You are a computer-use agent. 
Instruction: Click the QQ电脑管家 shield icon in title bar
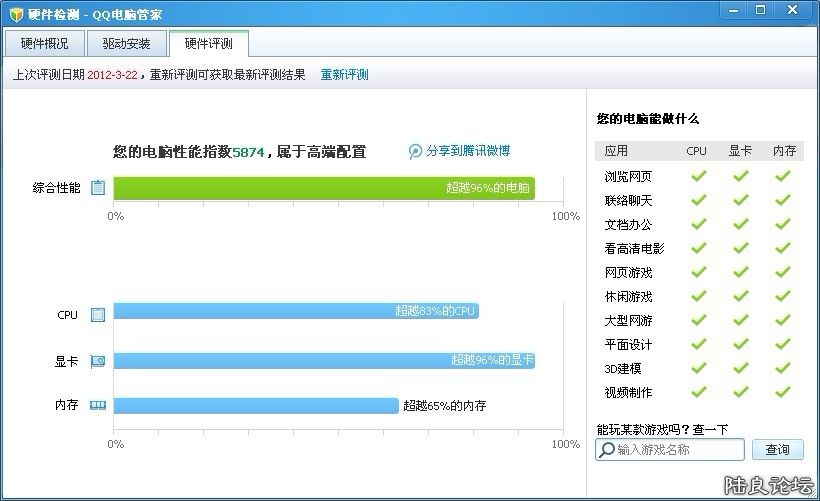(x=16, y=15)
